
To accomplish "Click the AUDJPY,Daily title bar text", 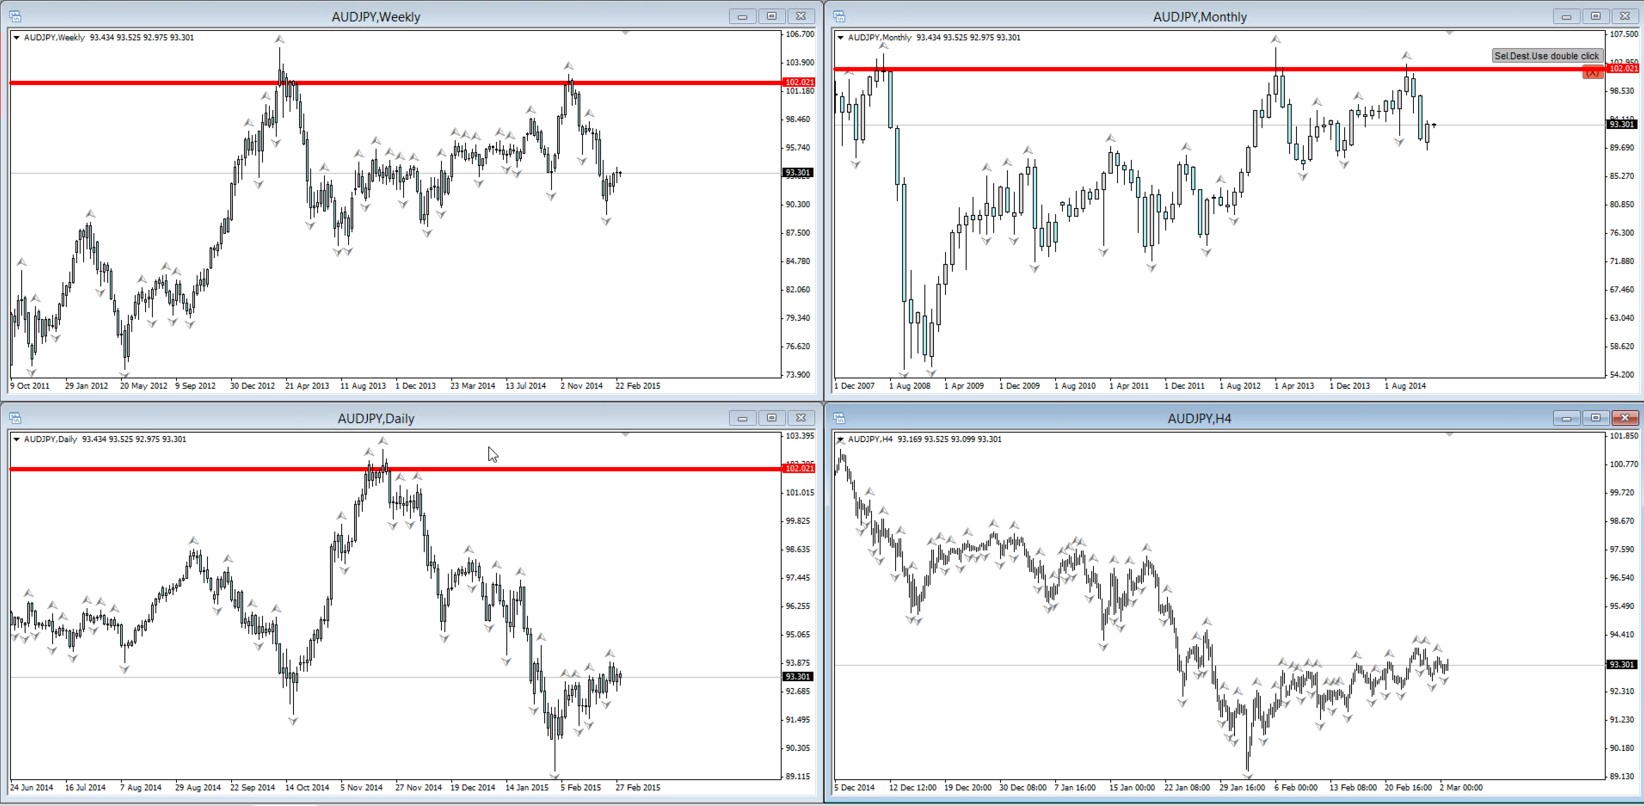I will 376,419.
